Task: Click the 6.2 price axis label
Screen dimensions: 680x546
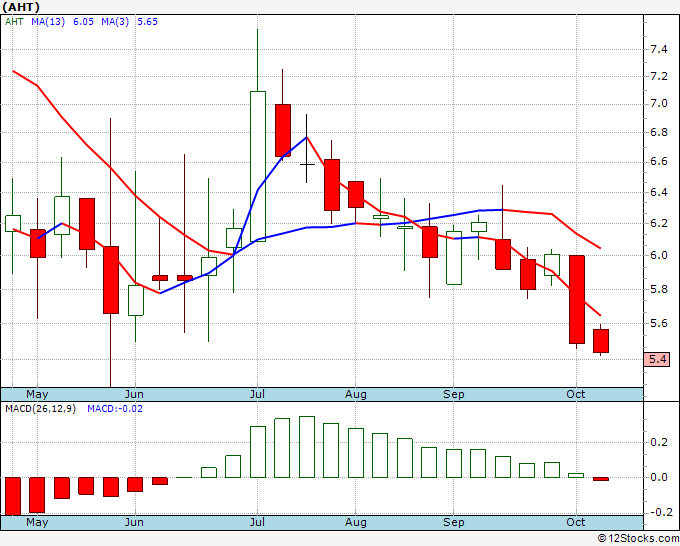Action: coord(659,223)
